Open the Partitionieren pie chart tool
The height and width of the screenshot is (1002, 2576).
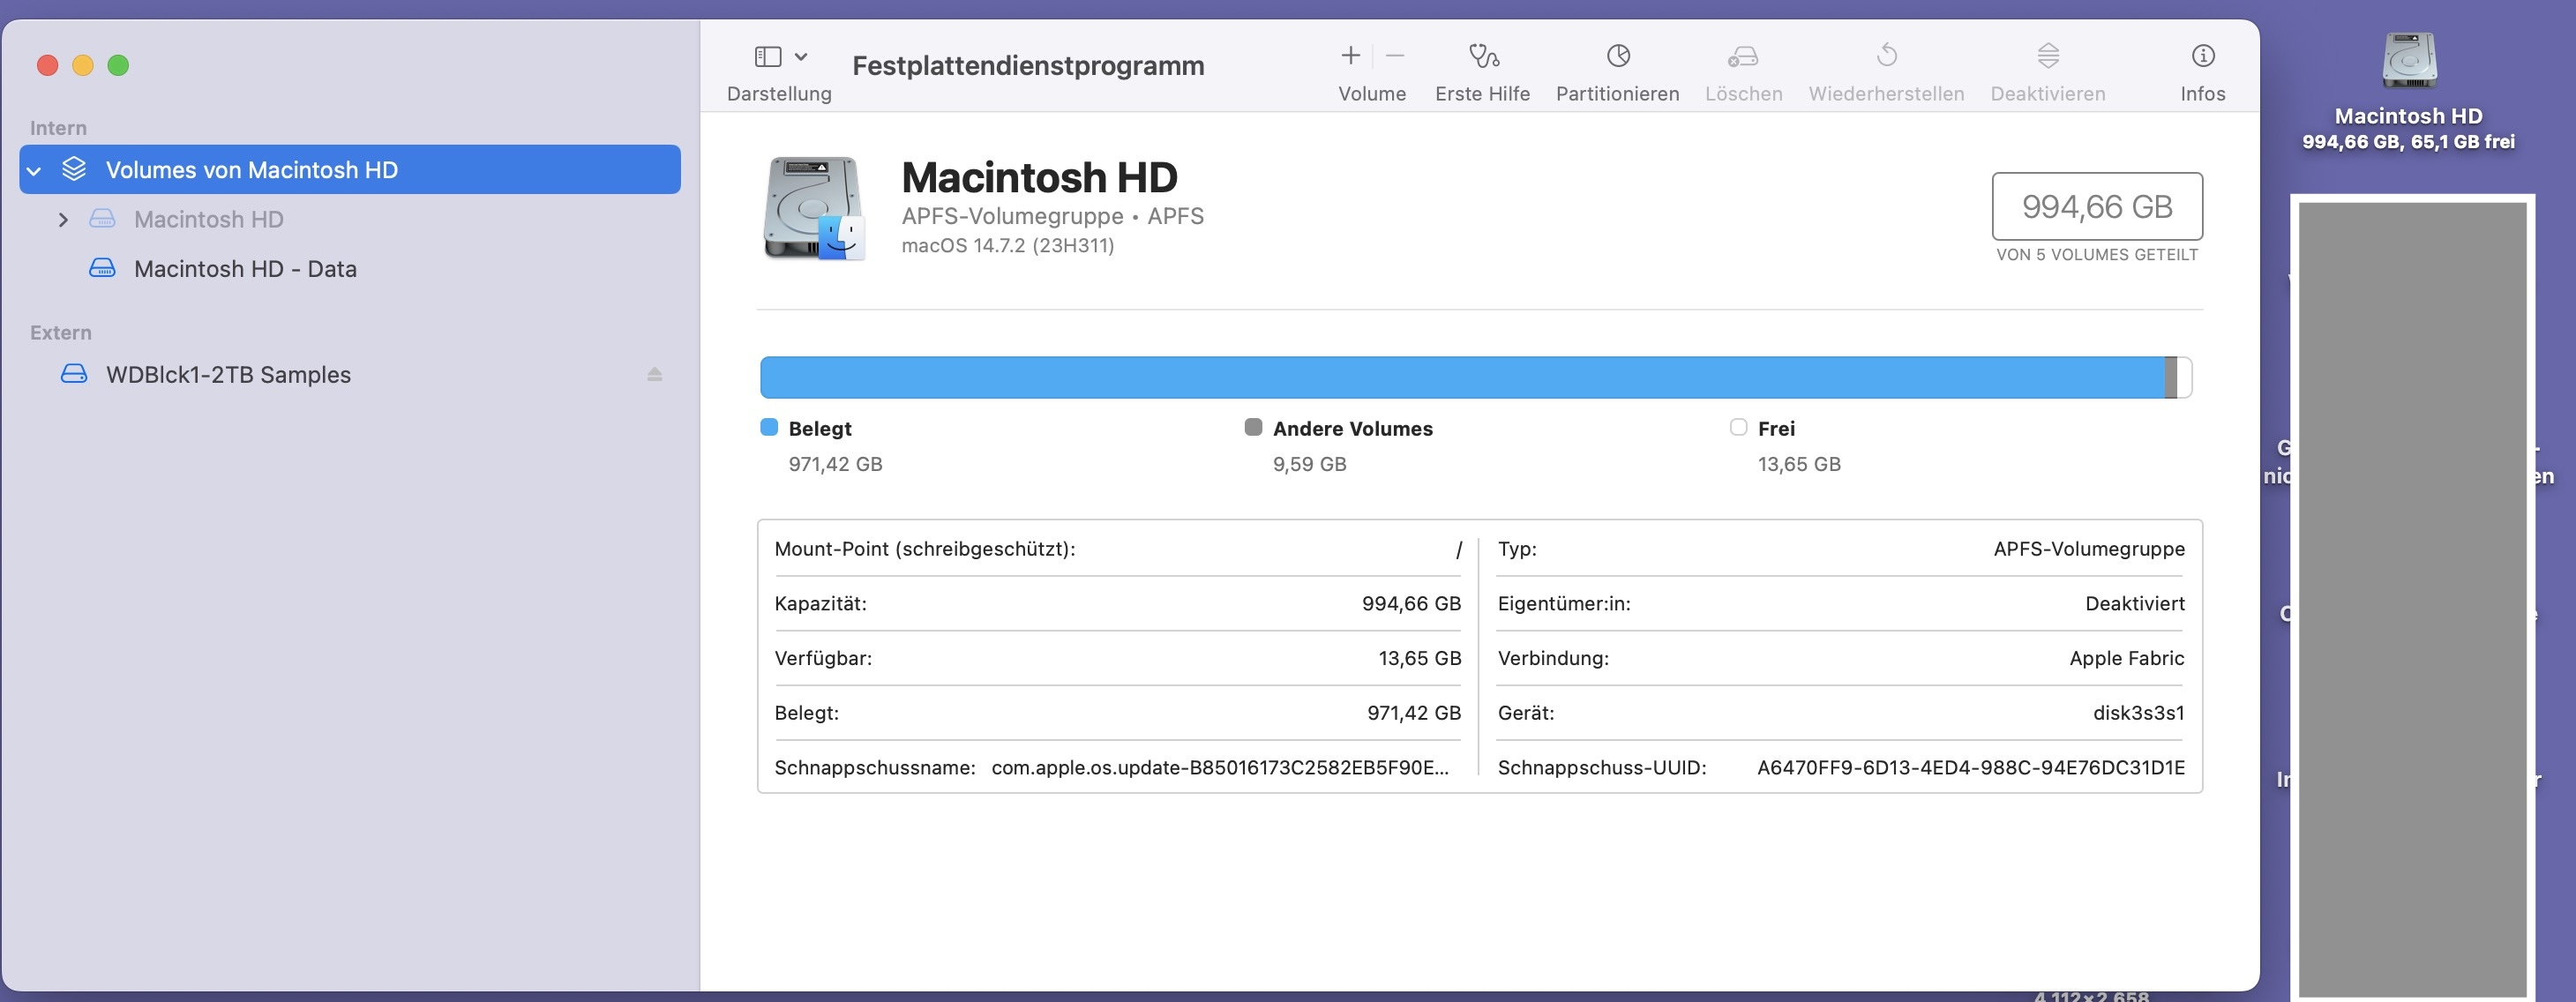coord(1617,56)
